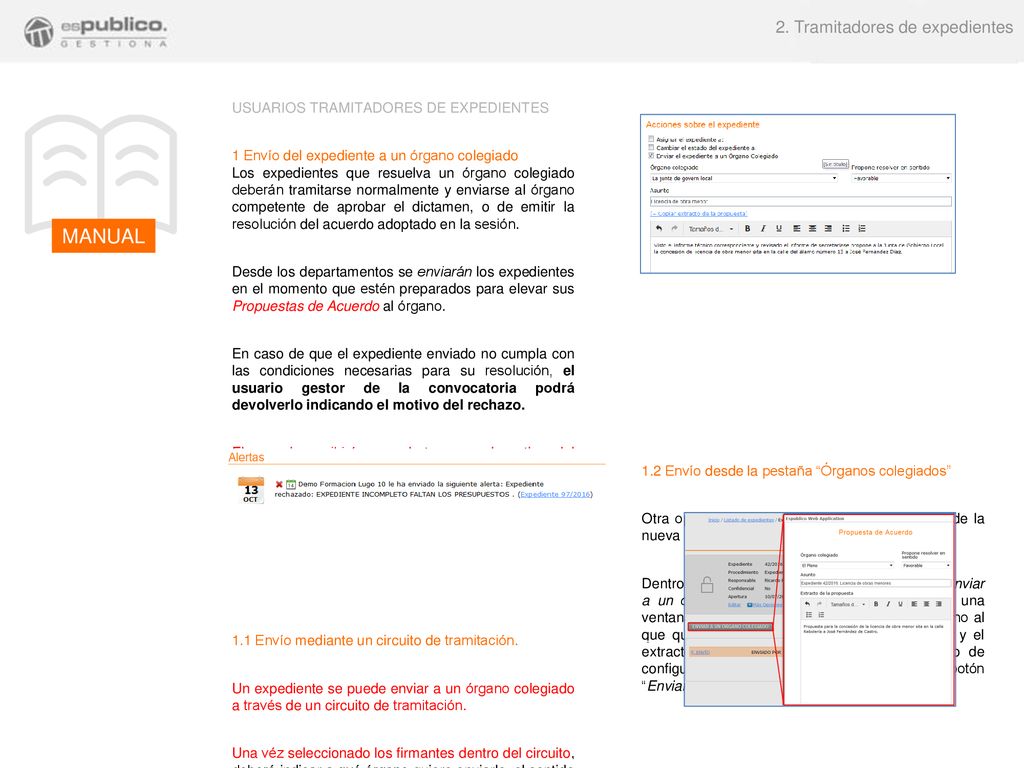Click the 'Inicio' breadcrumb link
This screenshot has height=768, width=1024.
tap(714, 520)
